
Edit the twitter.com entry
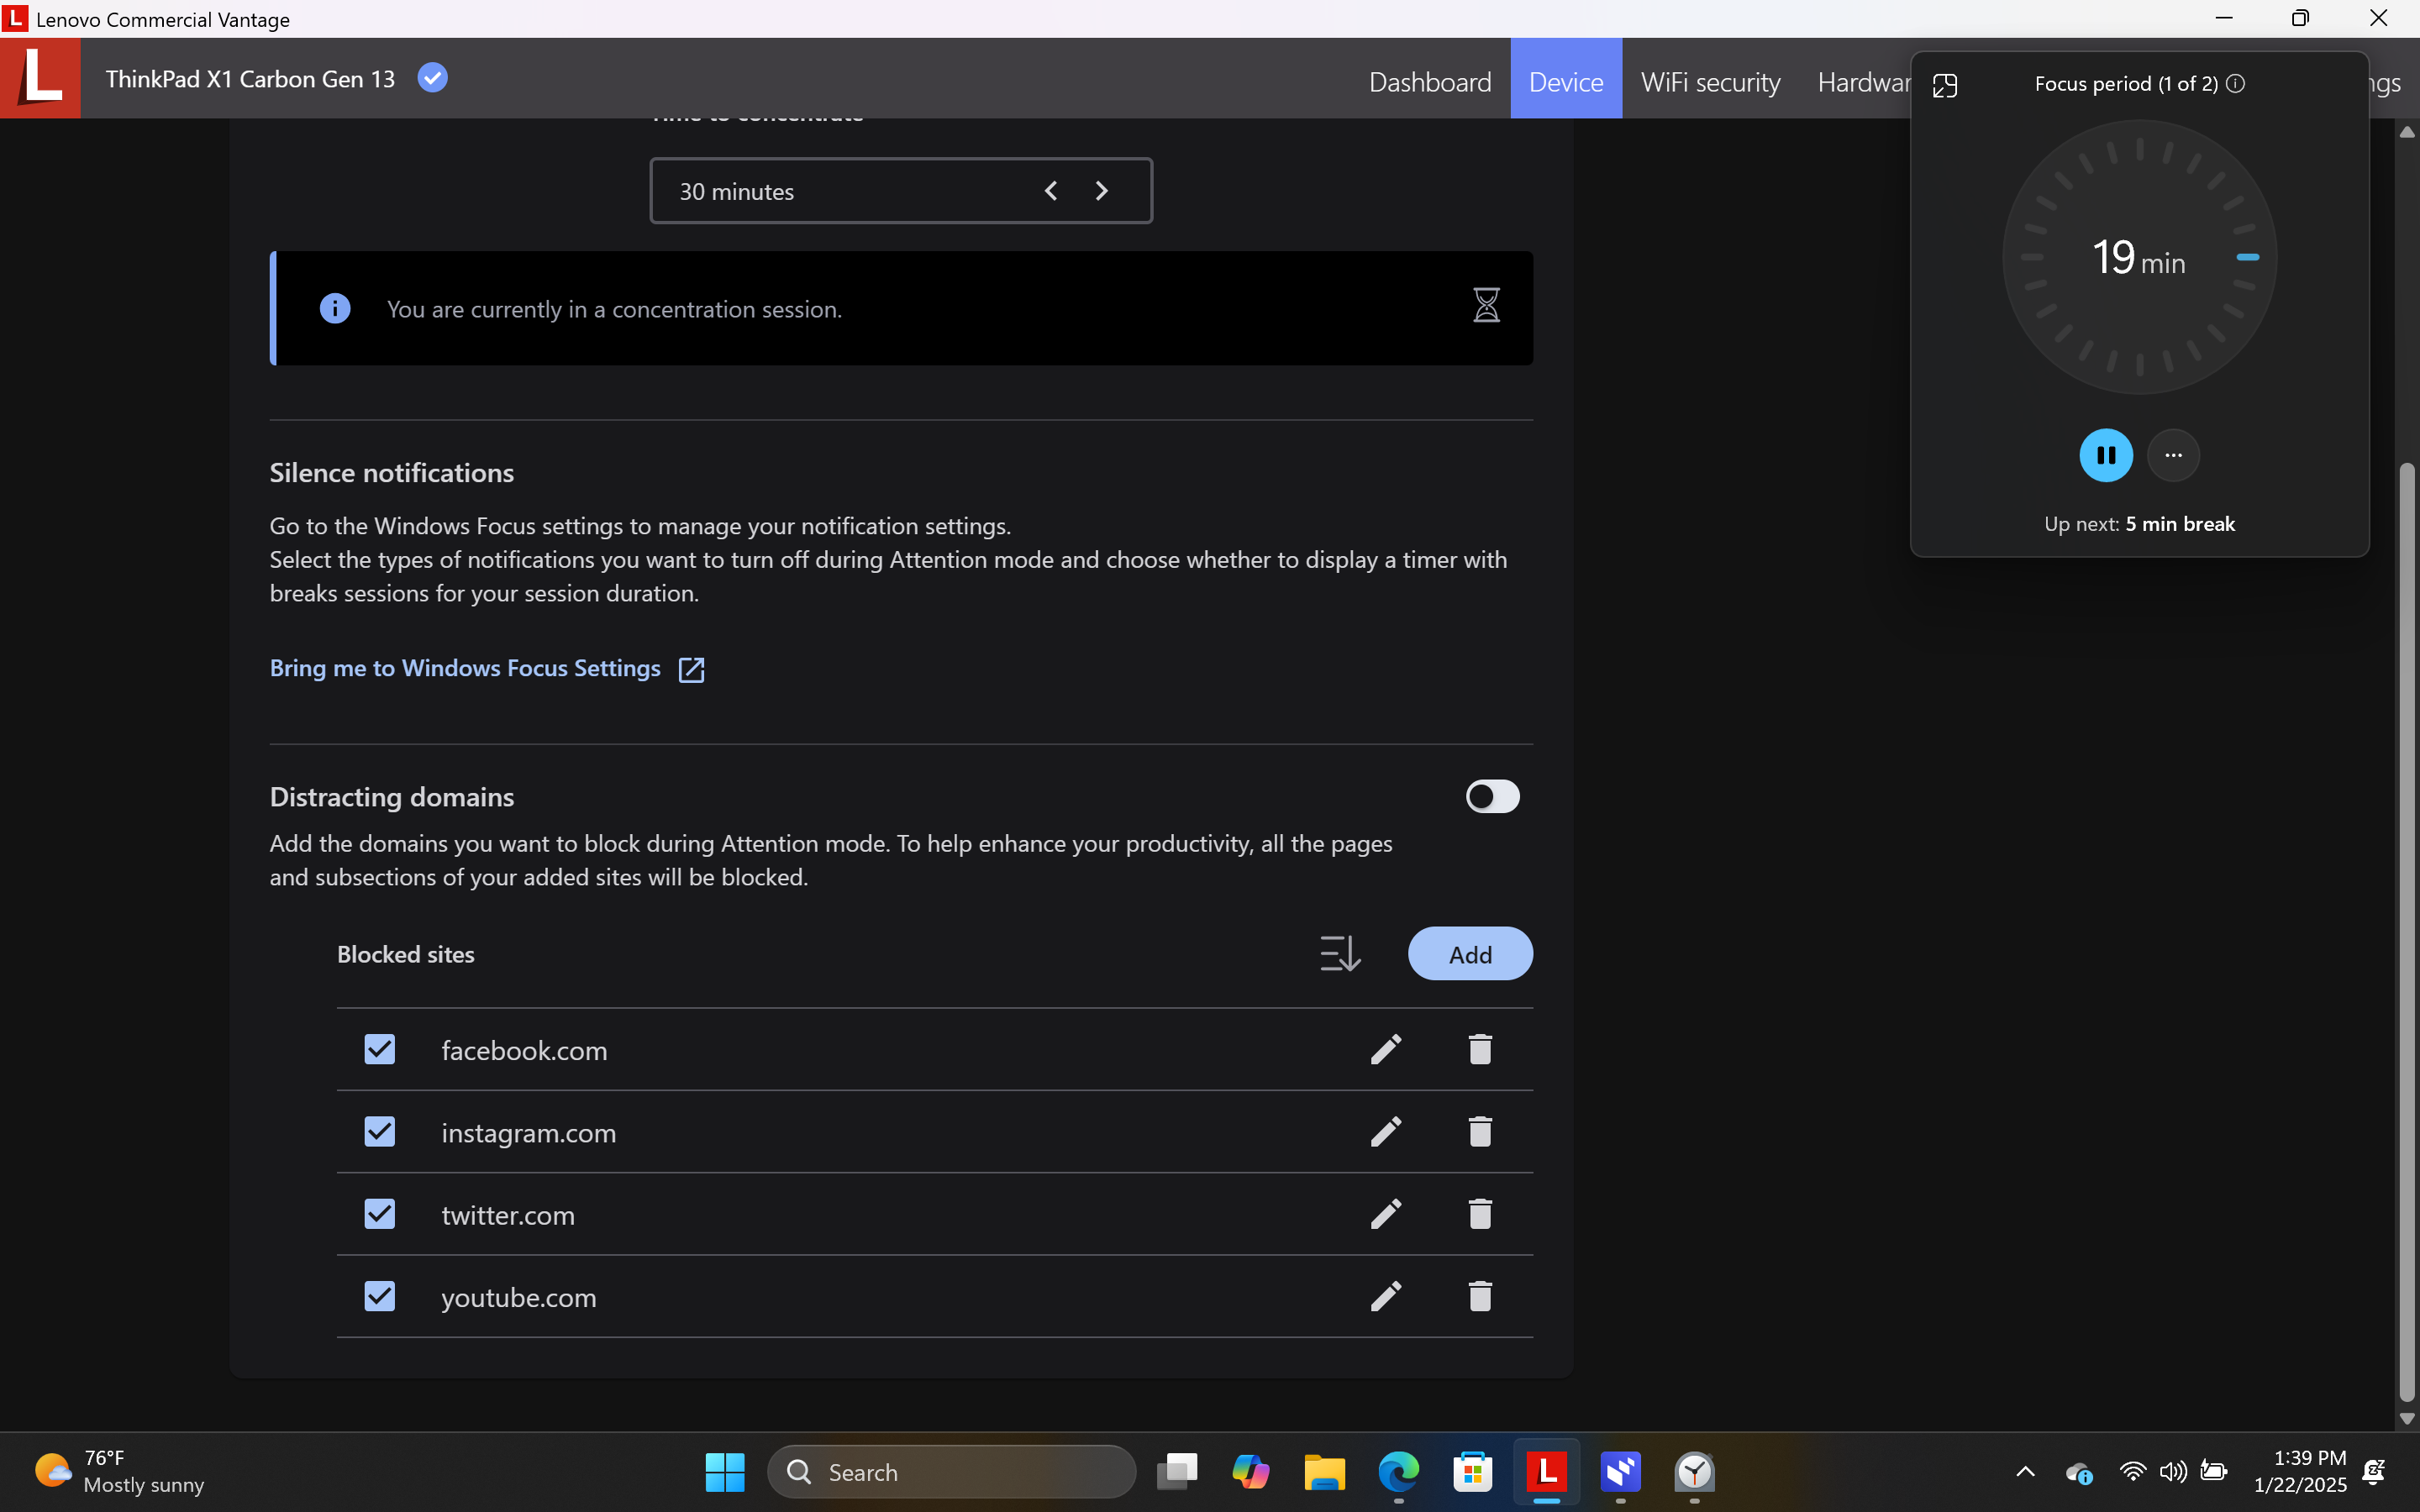point(1386,1214)
